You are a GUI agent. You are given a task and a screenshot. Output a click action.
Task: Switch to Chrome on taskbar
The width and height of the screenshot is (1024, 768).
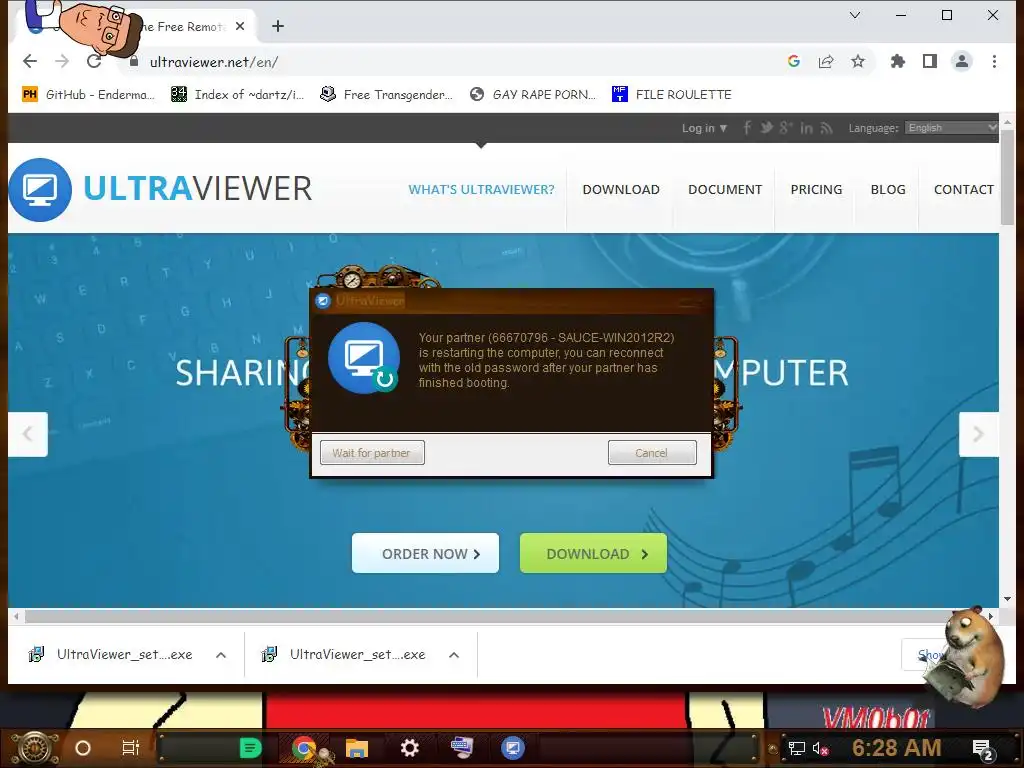coord(304,748)
